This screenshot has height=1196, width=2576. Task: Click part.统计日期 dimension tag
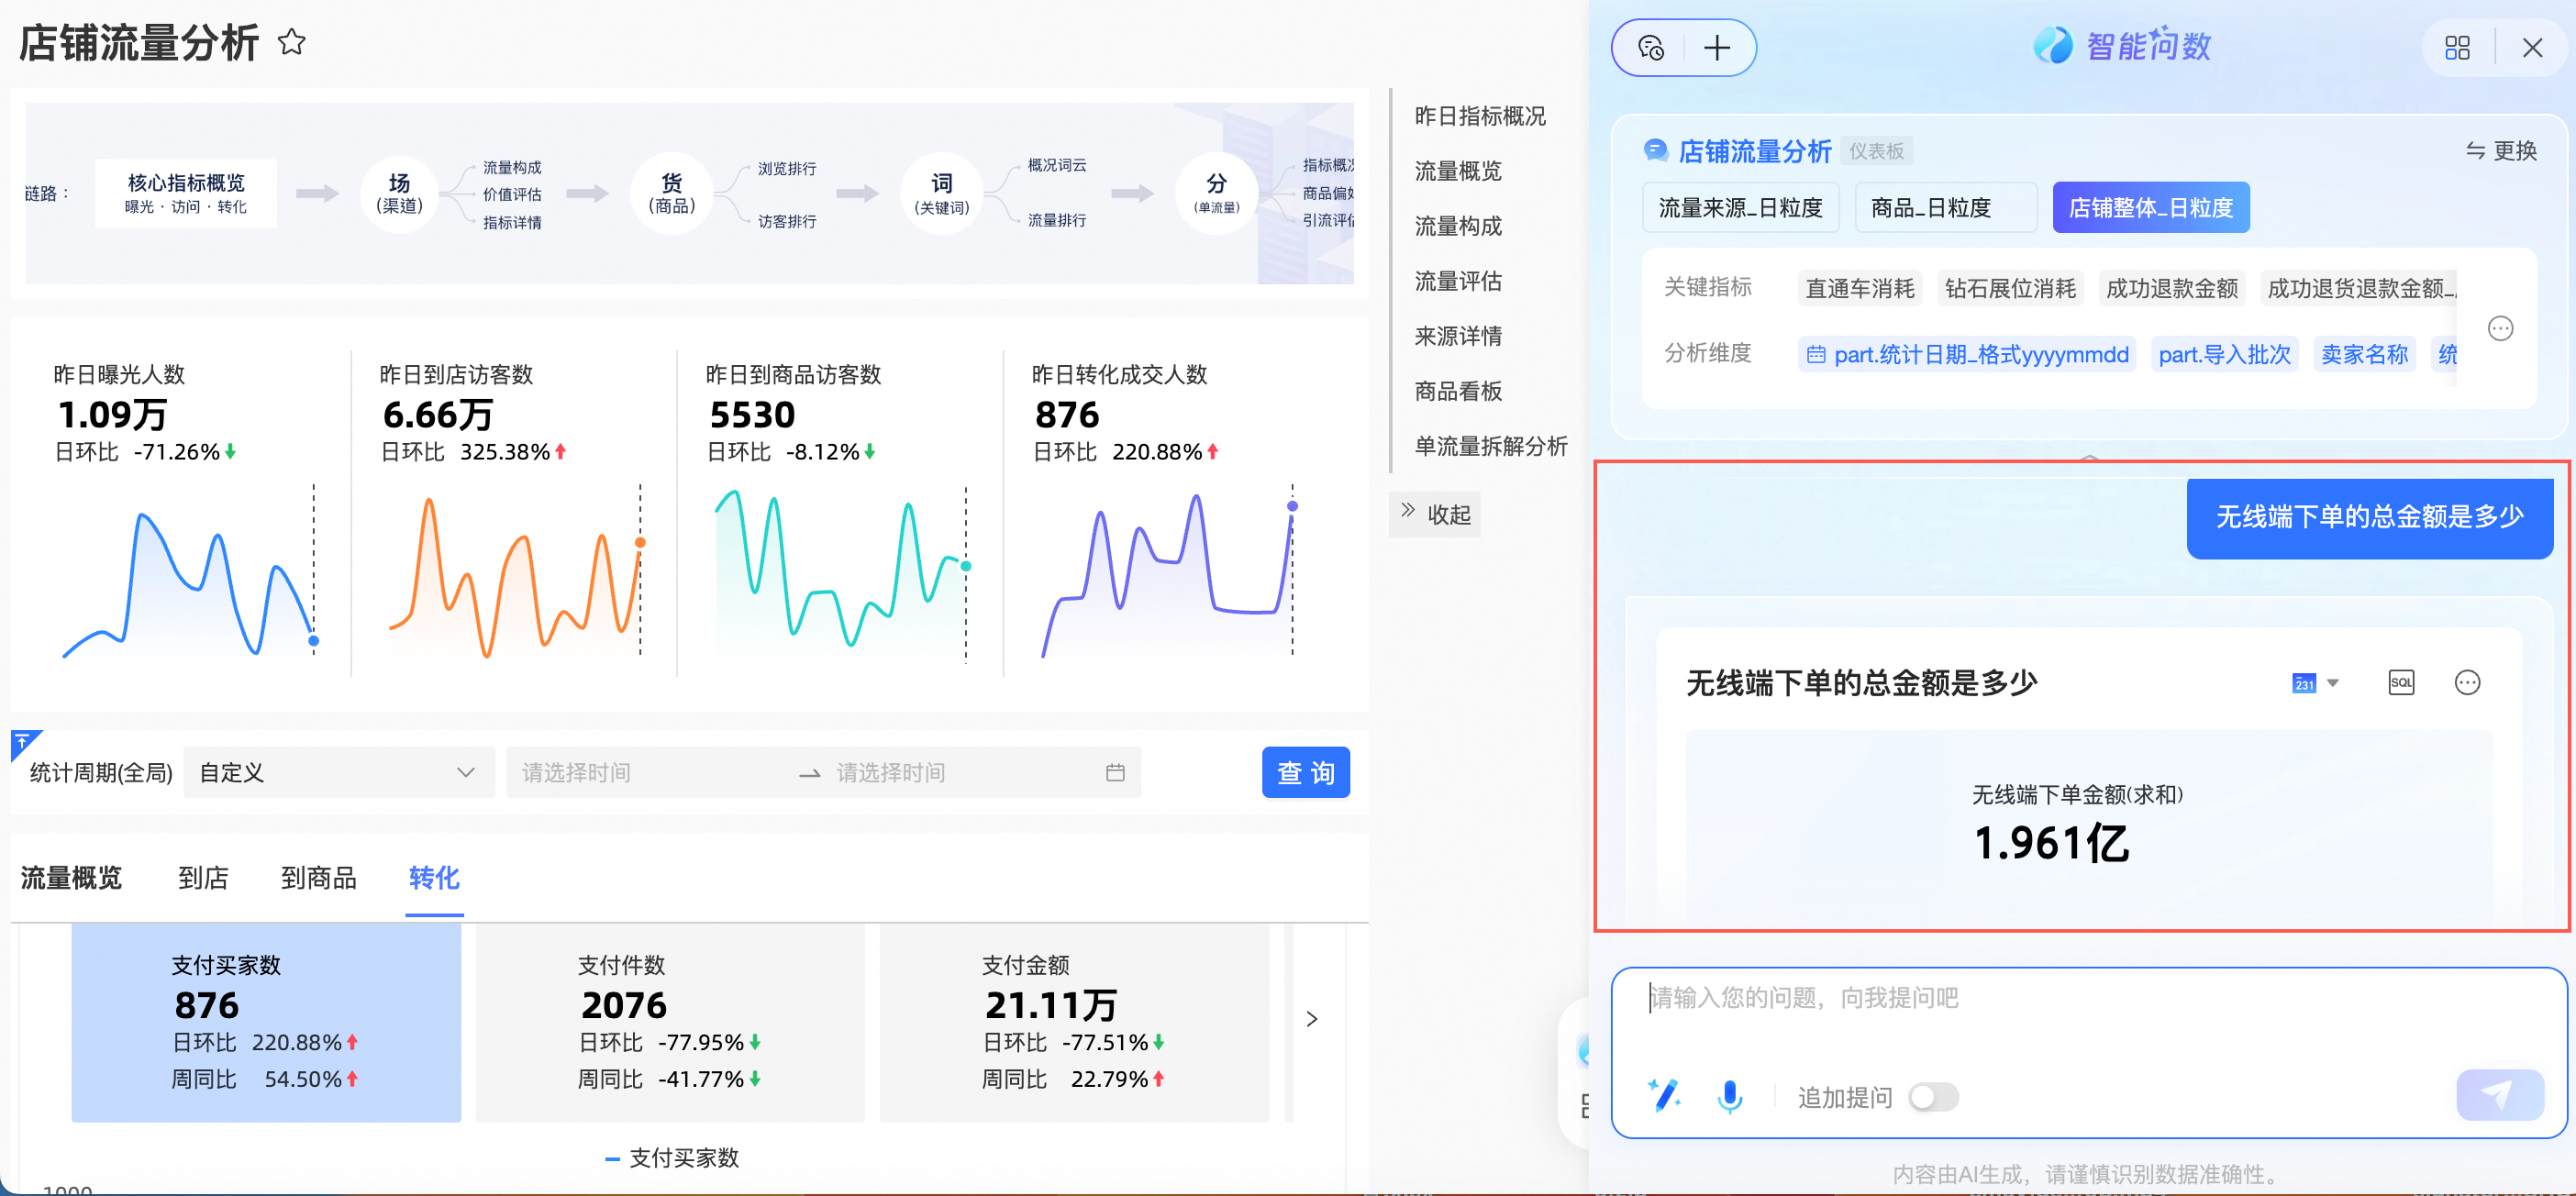click(x=1966, y=354)
